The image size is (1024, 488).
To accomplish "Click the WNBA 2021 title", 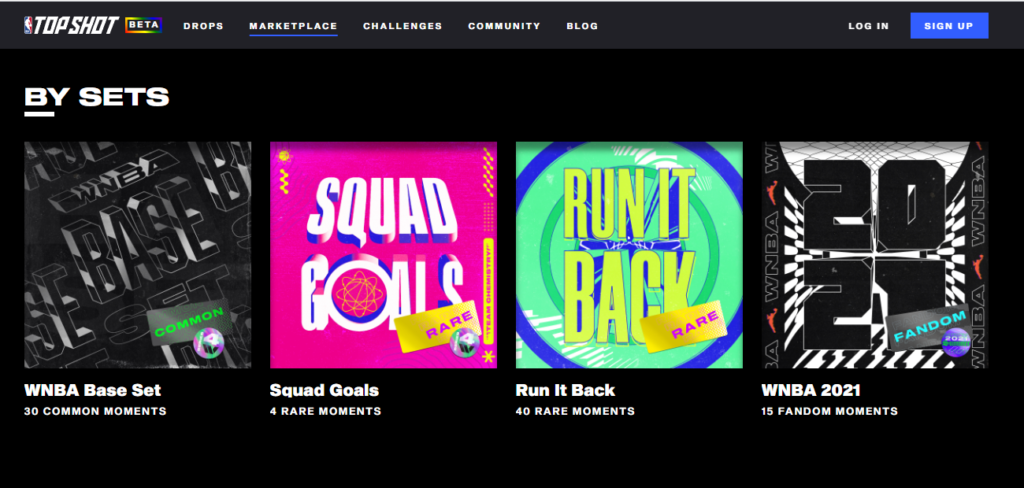I will pos(811,391).
